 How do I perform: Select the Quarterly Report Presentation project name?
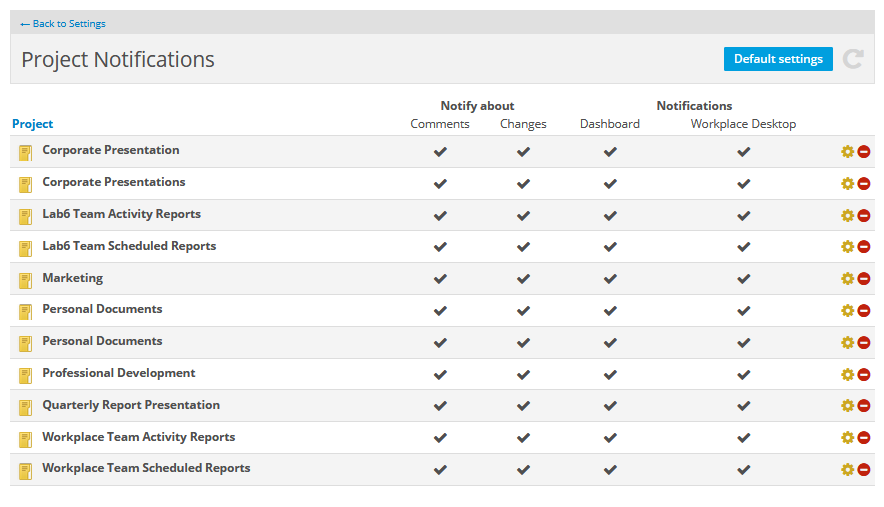pos(131,405)
